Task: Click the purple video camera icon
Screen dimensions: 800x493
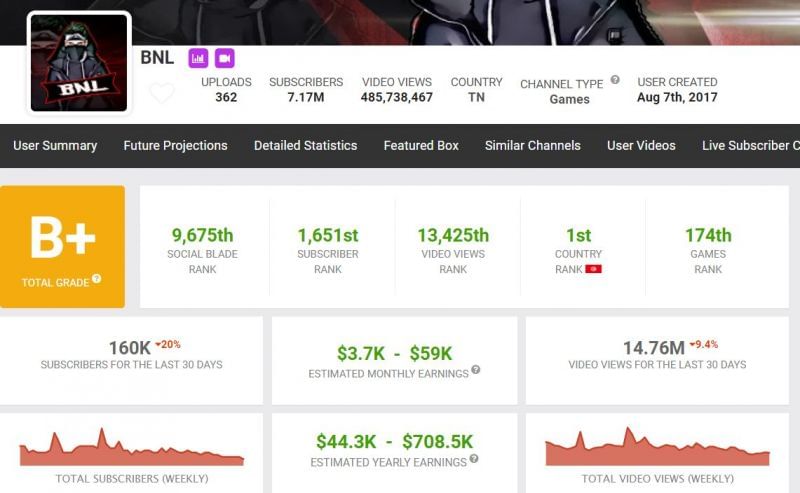Action: [x=224, y=58]
